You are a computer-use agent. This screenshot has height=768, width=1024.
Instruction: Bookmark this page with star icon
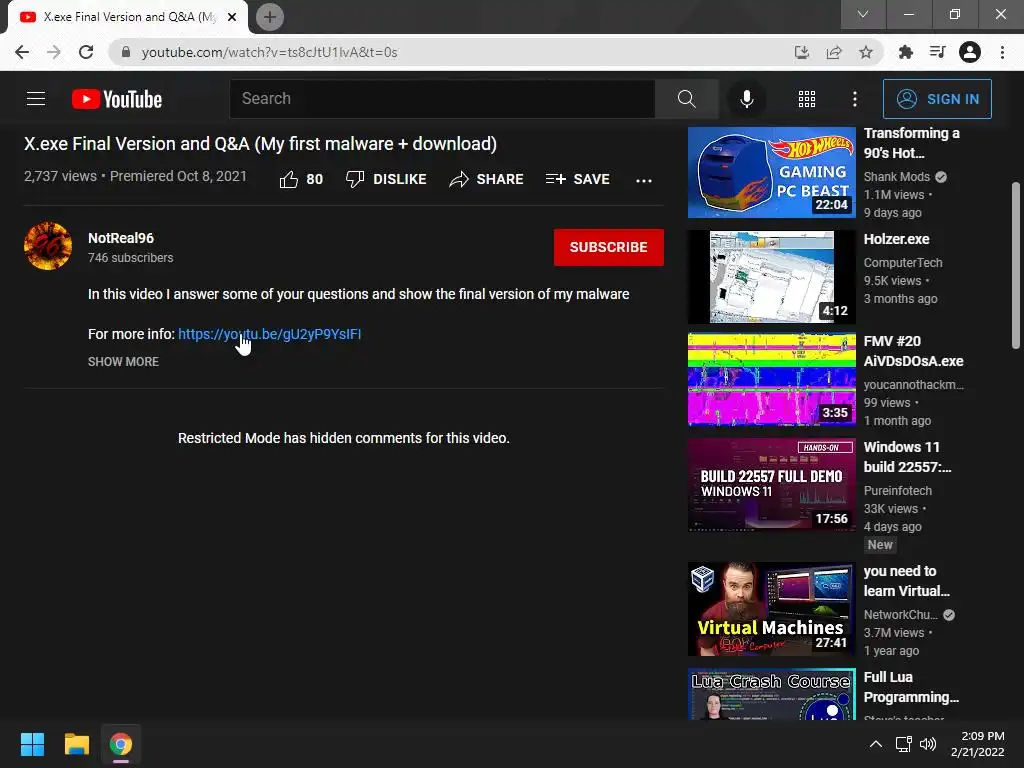coord(866,52)
